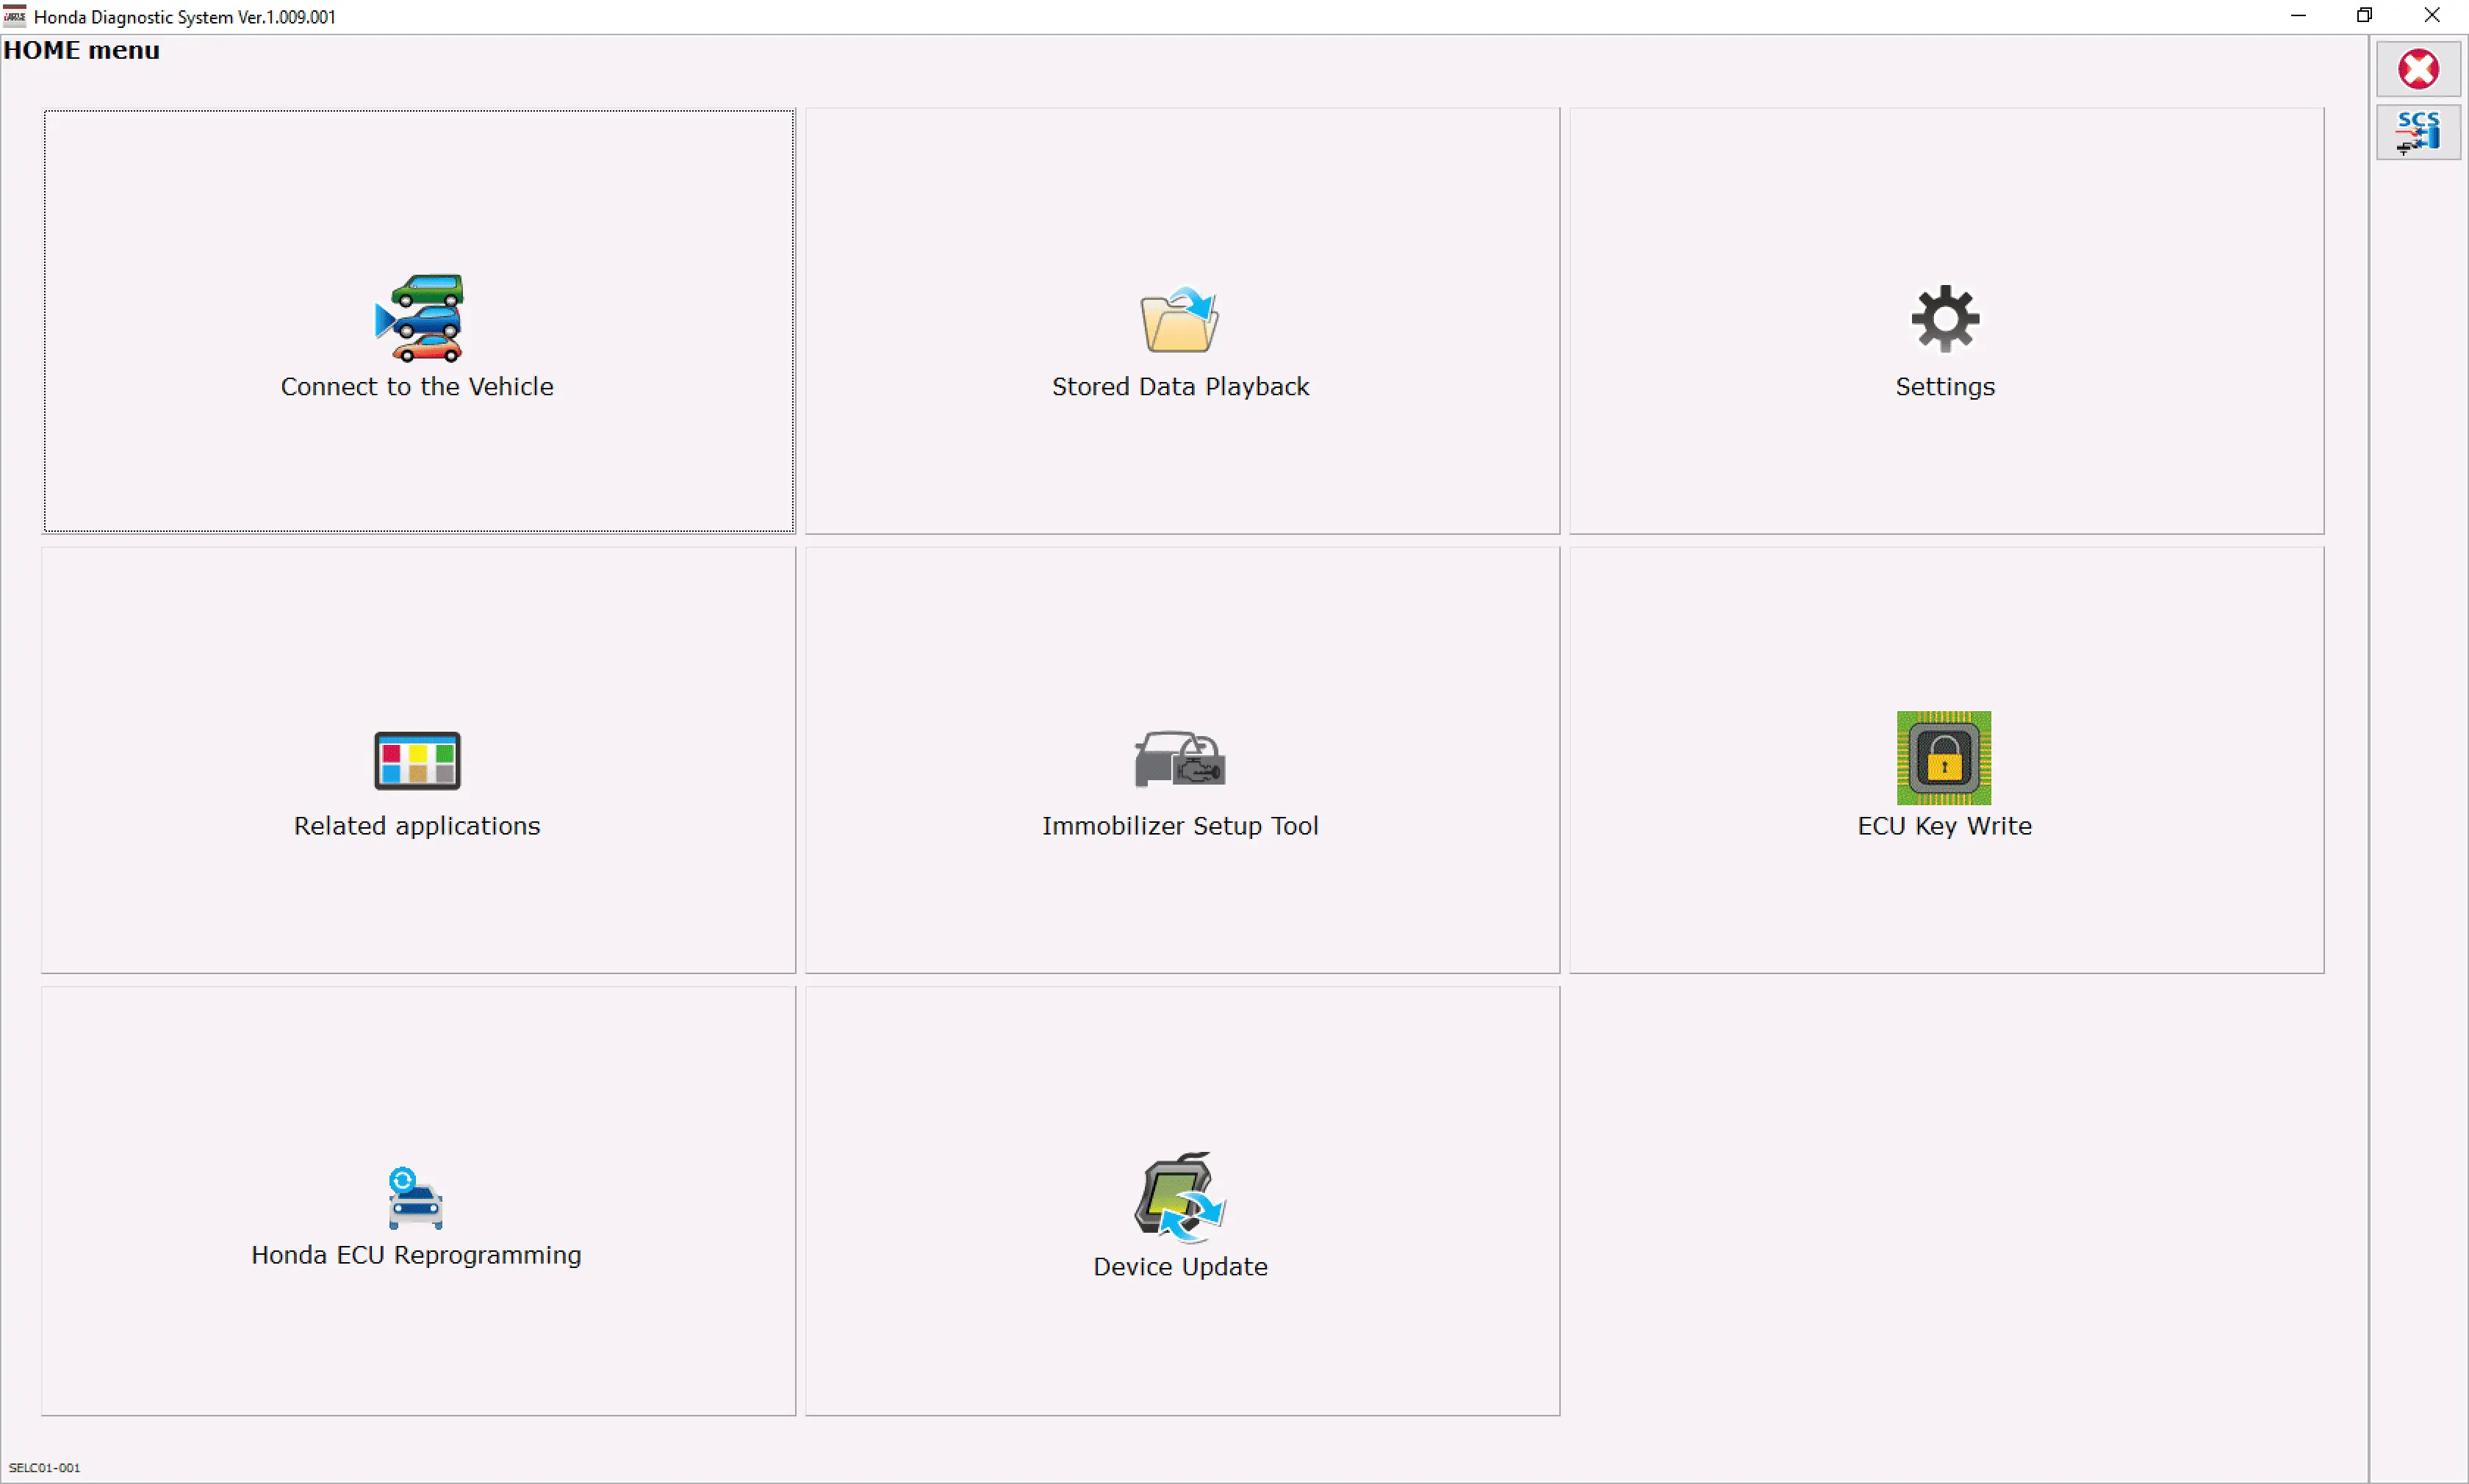Open the "Settings" text label
Image resolution: width=2469 pixels, height=1484 pixels.
(1944, 387)
